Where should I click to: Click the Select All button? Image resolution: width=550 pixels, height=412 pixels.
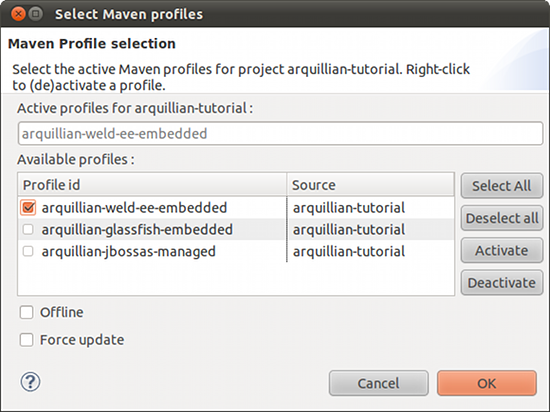pyautogui.click(x=502, y=186)
